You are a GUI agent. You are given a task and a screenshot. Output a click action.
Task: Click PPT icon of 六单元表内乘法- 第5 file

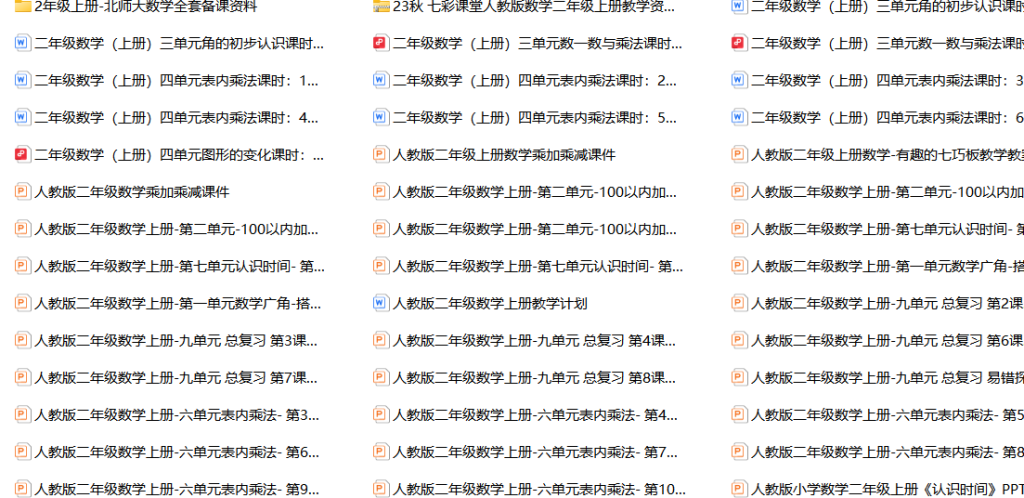click(739, 414)
